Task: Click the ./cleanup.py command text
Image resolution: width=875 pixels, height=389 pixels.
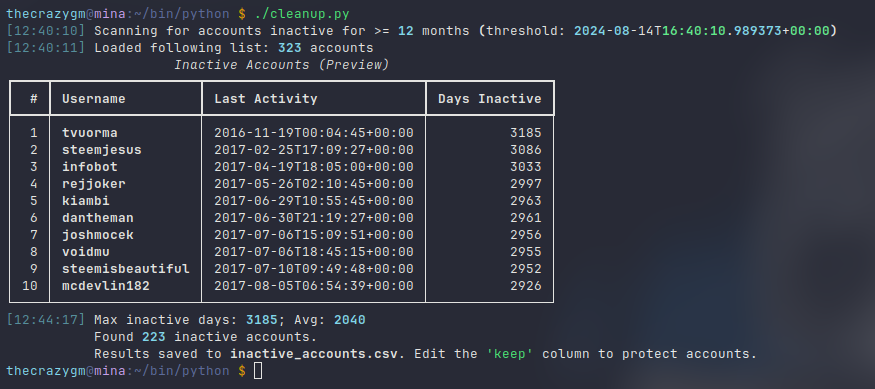Action: [x=302, y=14]
